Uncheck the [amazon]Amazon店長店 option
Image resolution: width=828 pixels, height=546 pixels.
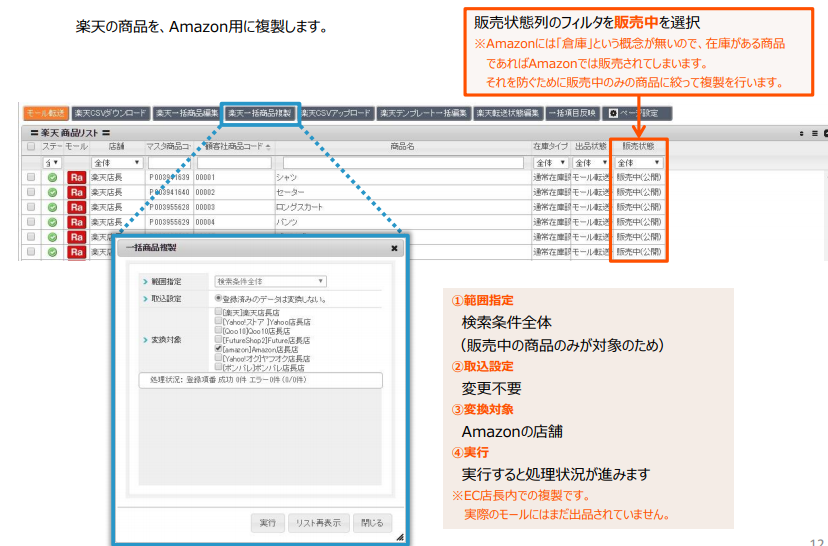pyautogui.click(x=218, y=349)
